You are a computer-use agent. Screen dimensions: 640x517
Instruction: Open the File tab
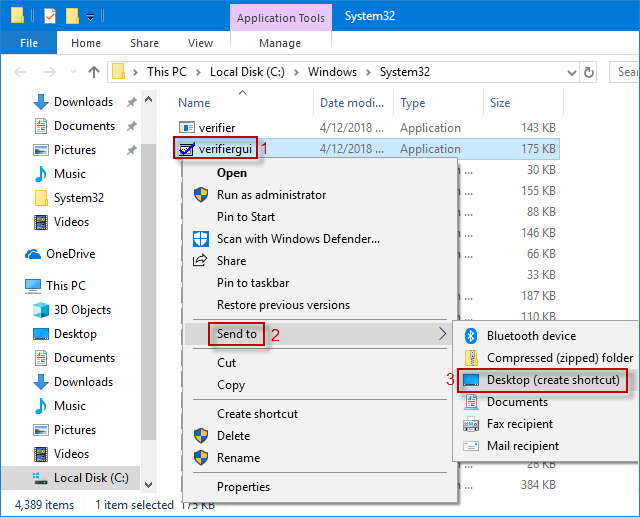pyautogui.click(x=29, y=43)
